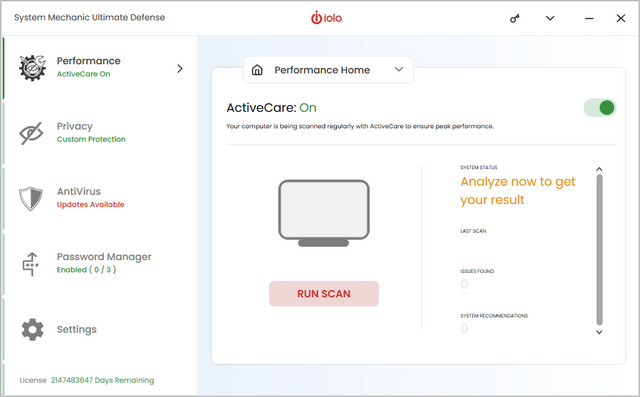Click the Settings gear icon
Screen dimensions: 640x397
(x=32, y=329)
